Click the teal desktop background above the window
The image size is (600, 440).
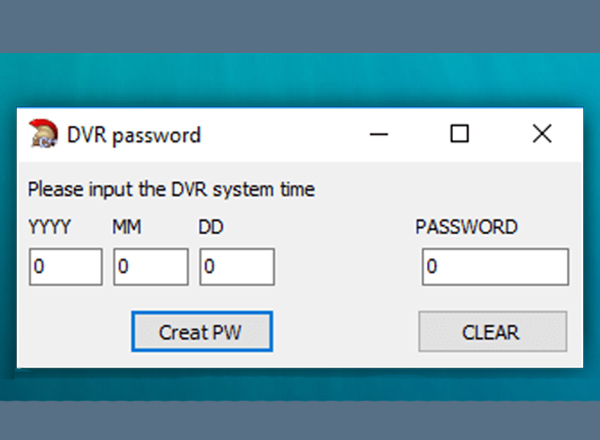click(300, 80)
